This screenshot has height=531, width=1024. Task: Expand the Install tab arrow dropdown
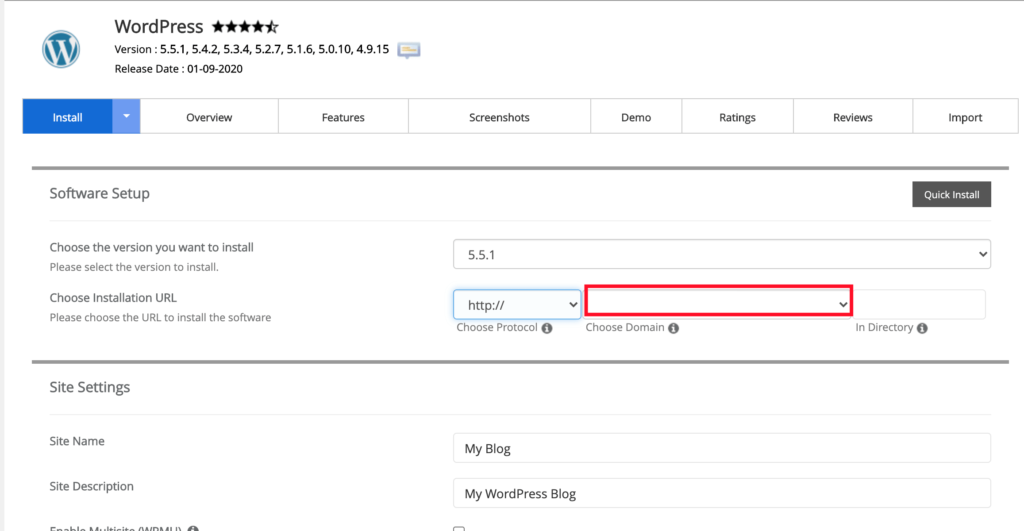point(126,116)
